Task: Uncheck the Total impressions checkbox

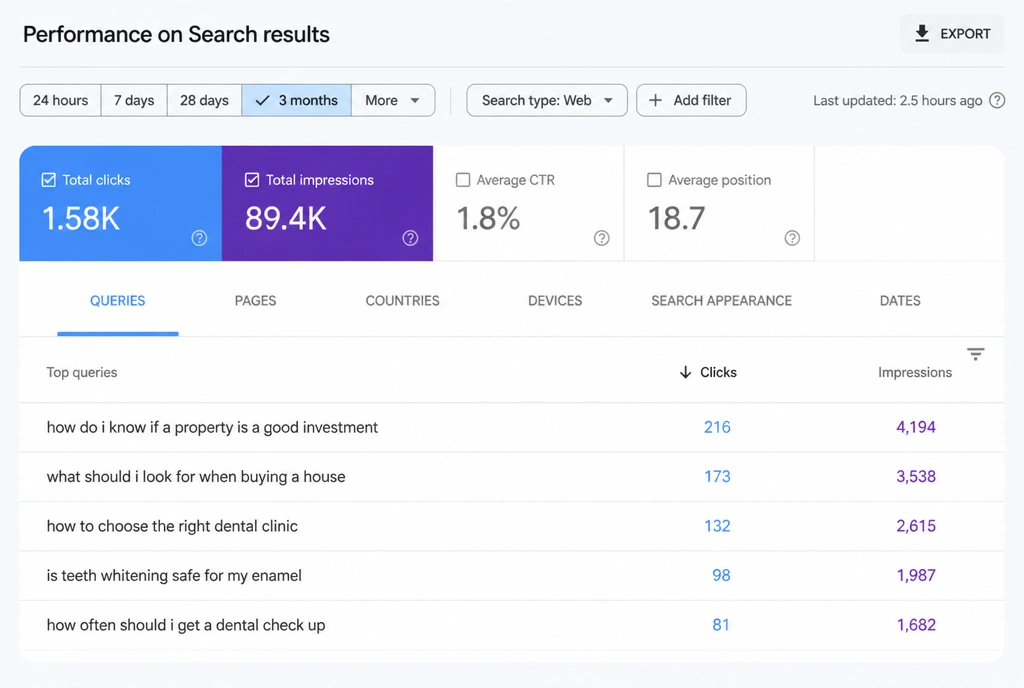Action: coord(252,180)
